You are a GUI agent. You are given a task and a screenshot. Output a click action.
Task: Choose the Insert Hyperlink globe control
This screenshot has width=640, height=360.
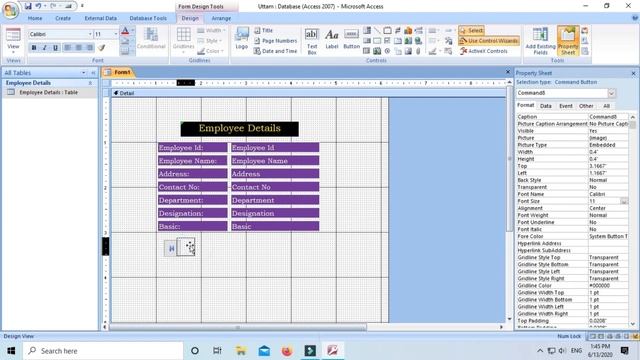coord(418,40)
